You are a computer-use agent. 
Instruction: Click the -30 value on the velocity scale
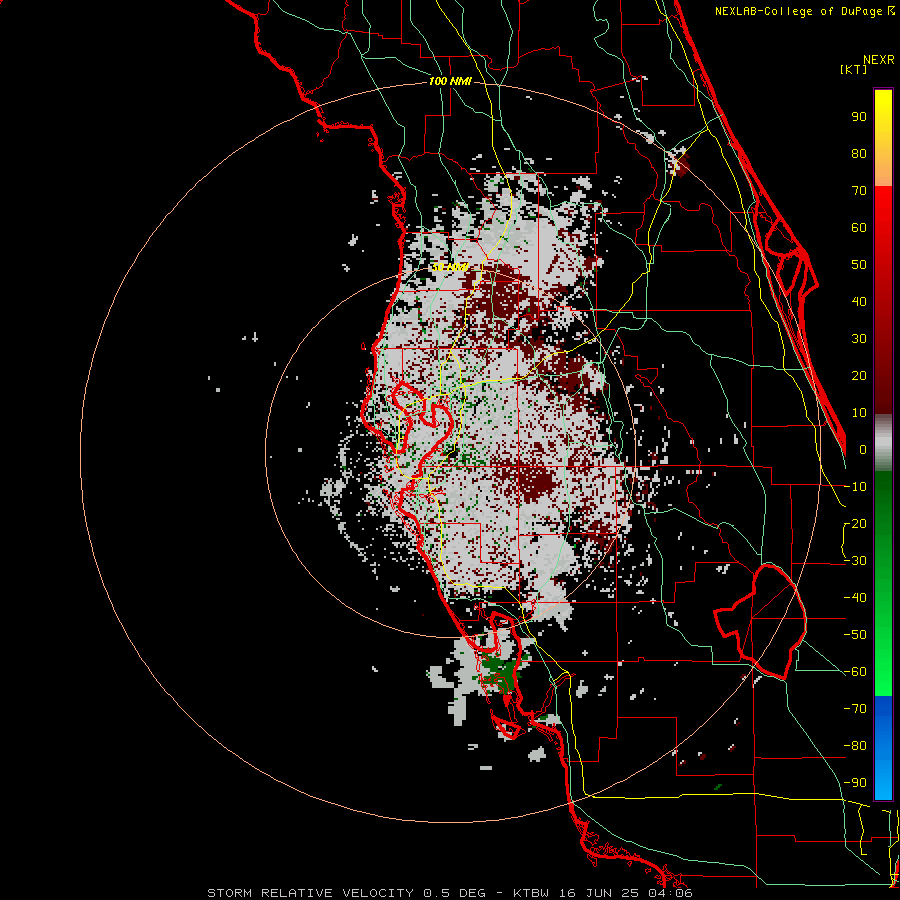[855, 561]
